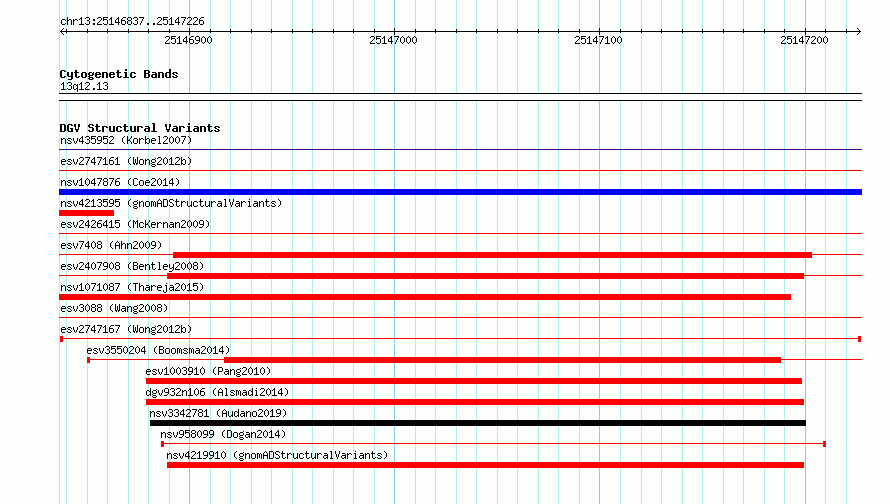Click the nsv435952 (Korbel2007) variant label
The height and width of the screenshot is (504, 890).
126,140
